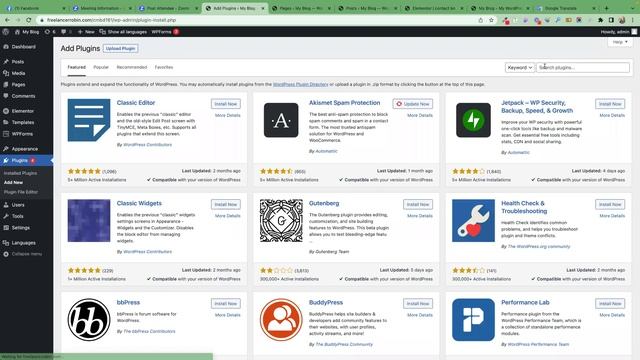Screen dimensions: 640x360
Task: Switch to the Popular tab
Action: [101, 67]
